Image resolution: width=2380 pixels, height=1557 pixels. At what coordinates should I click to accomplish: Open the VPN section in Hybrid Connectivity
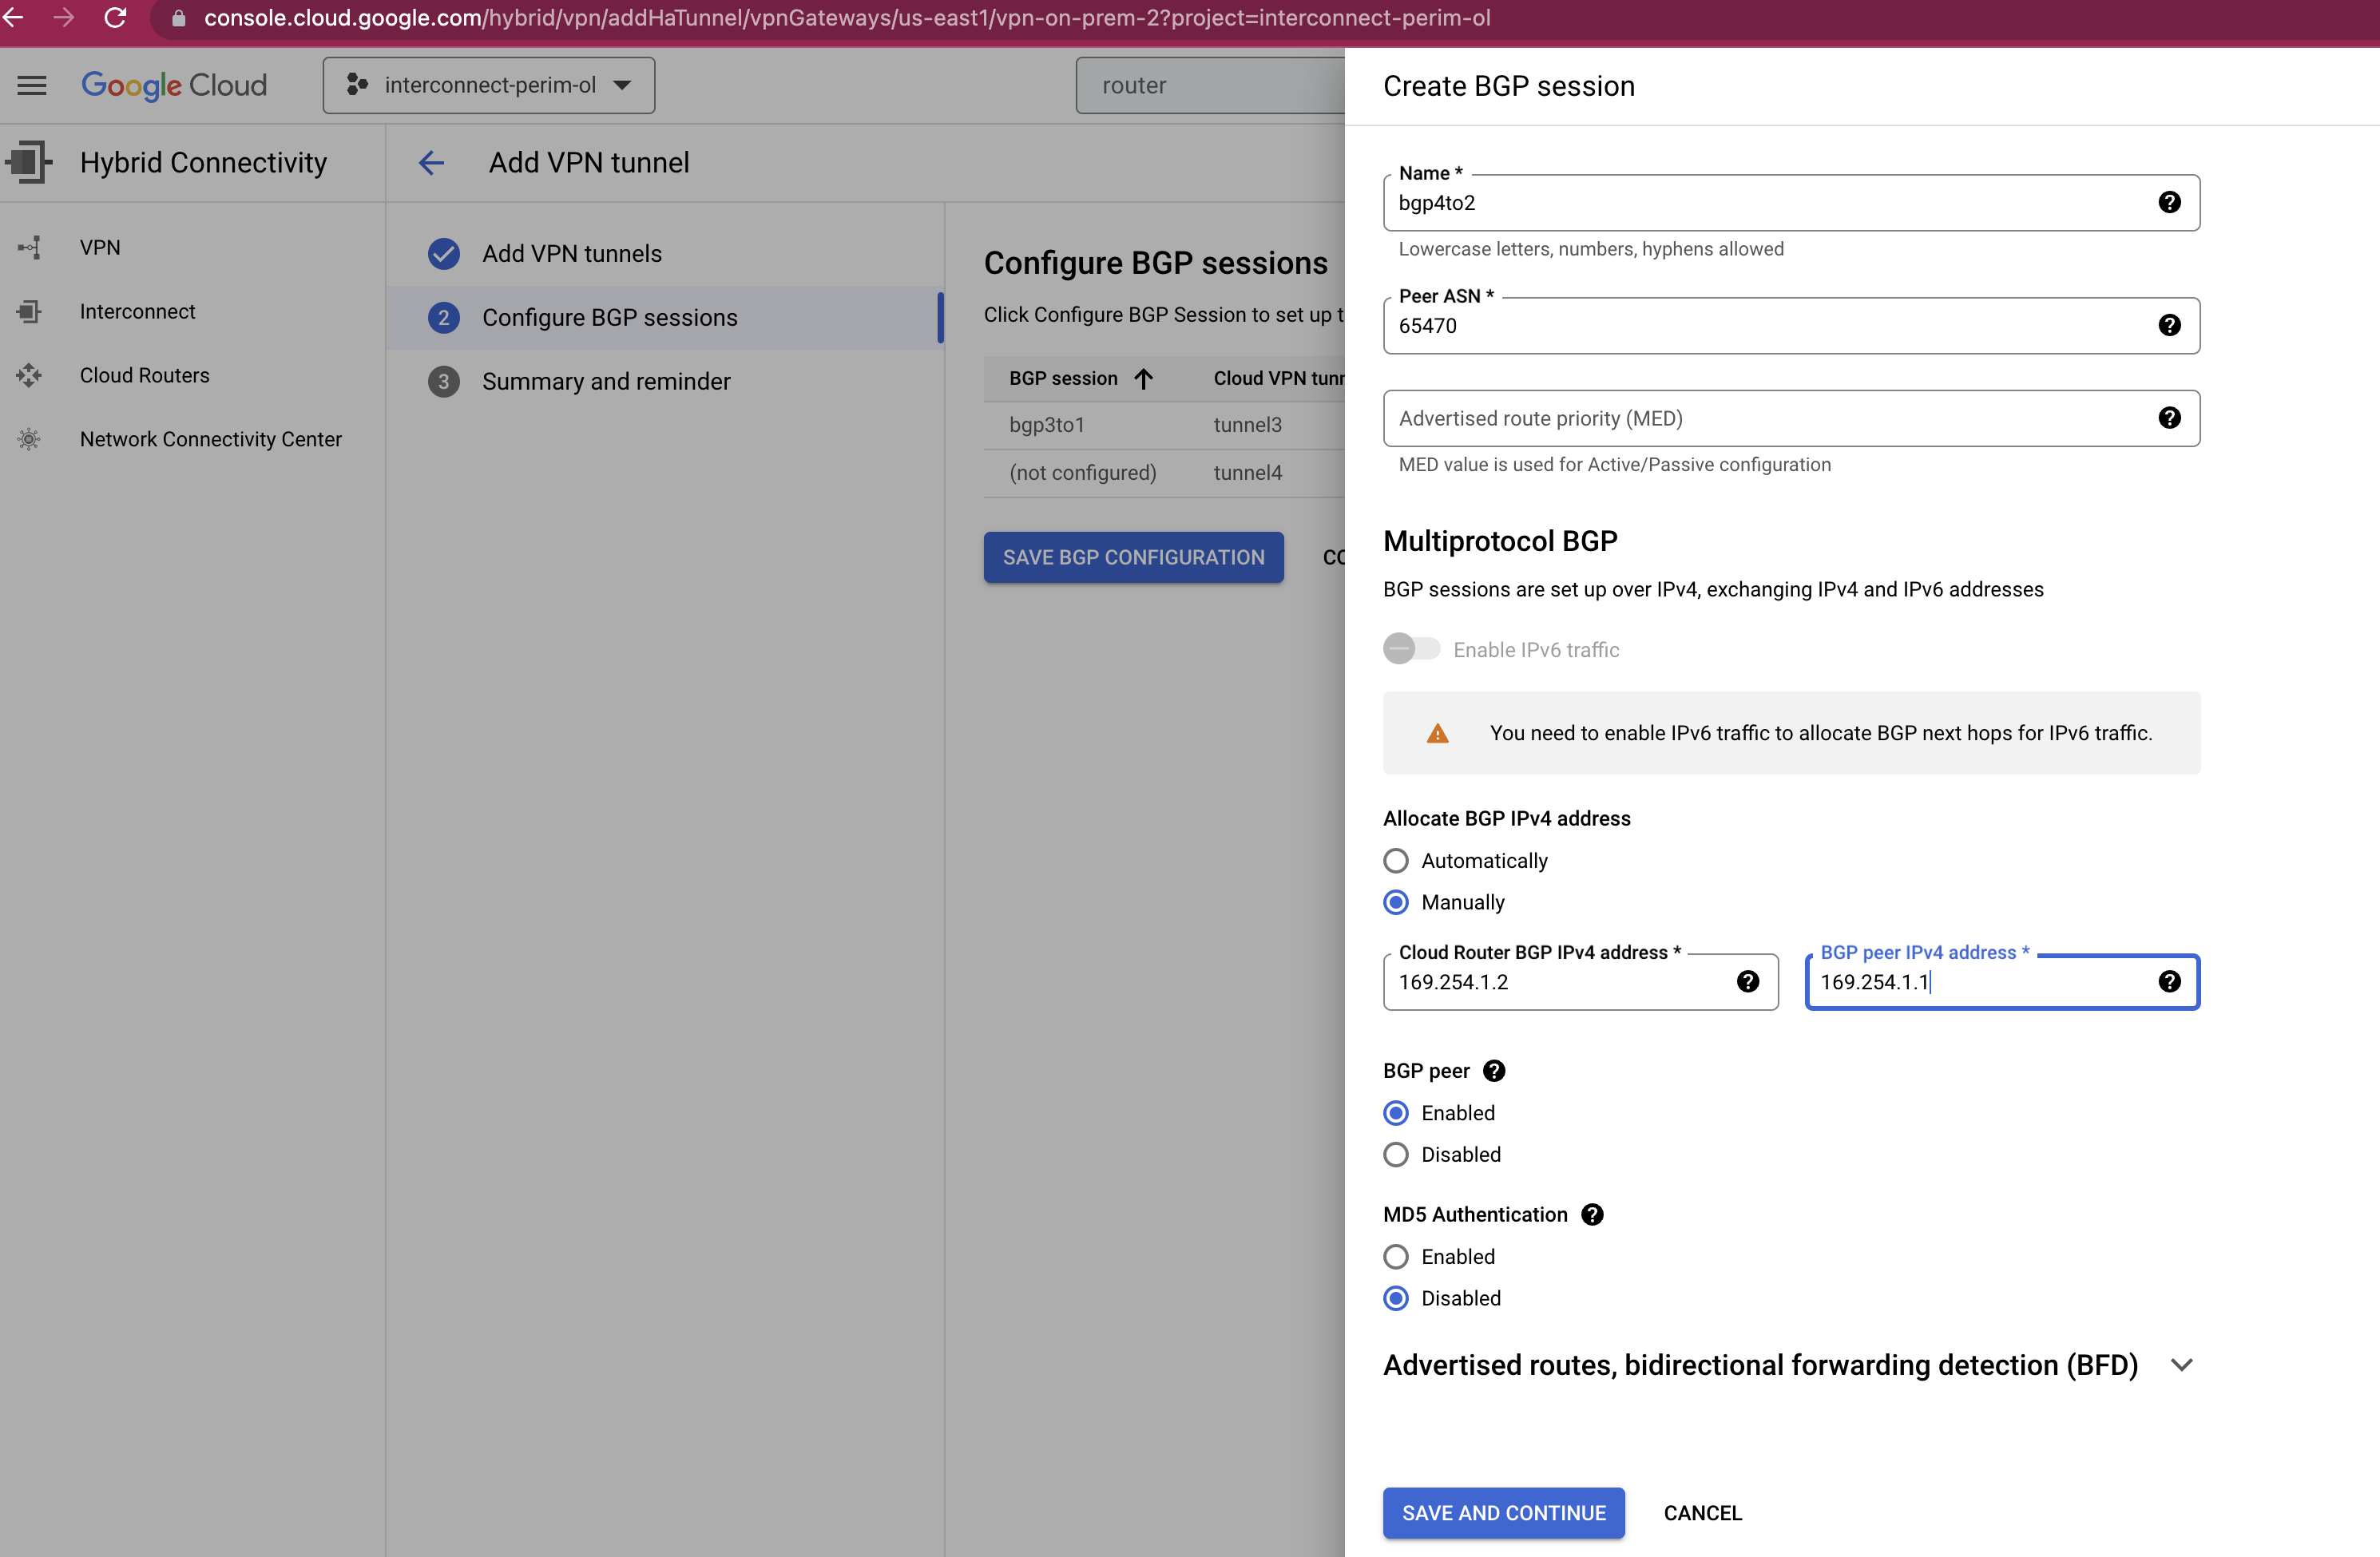99,247
